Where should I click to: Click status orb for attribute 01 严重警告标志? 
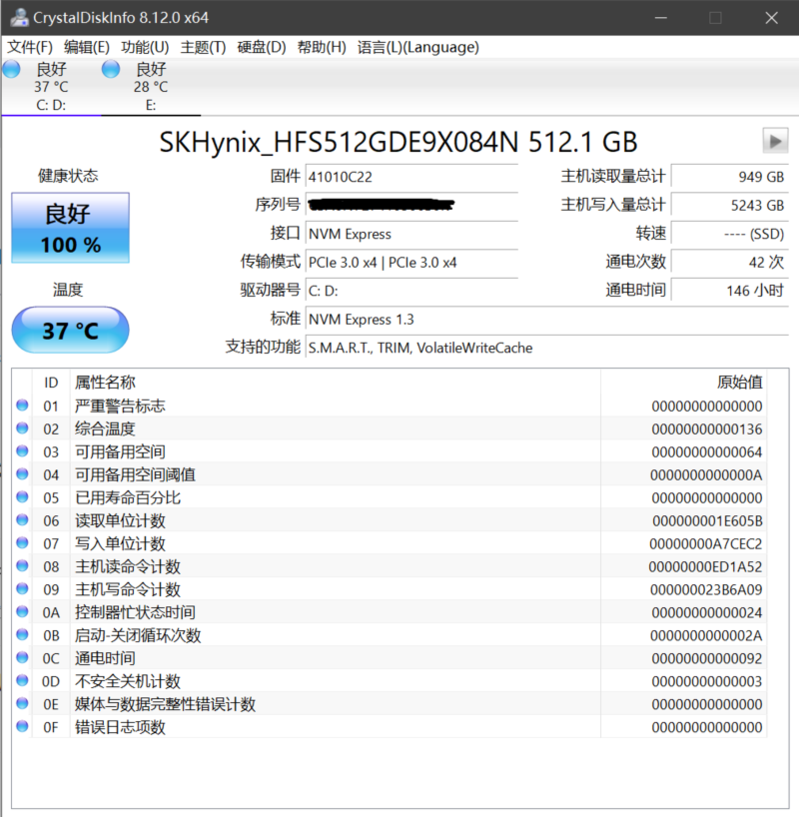click(22, 406)
